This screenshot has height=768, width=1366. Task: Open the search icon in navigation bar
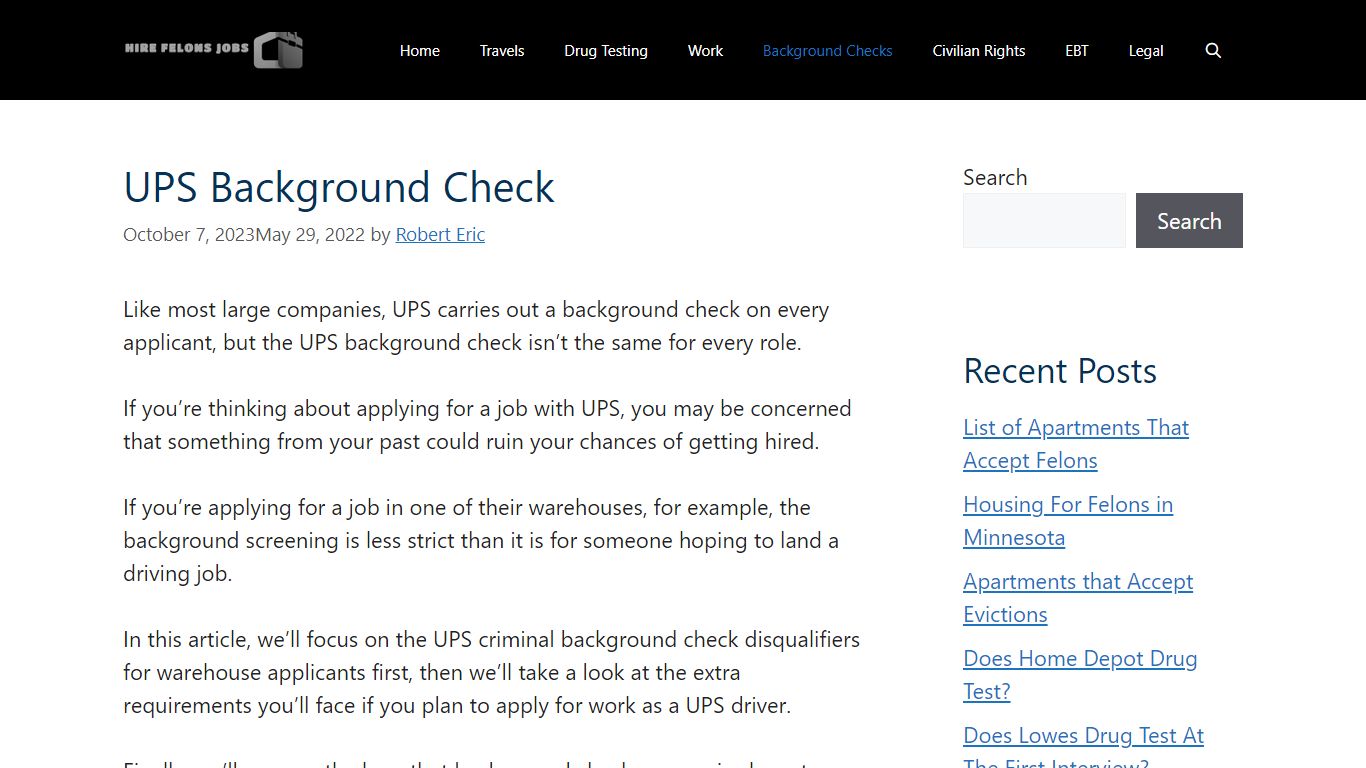coord(1213,50)
